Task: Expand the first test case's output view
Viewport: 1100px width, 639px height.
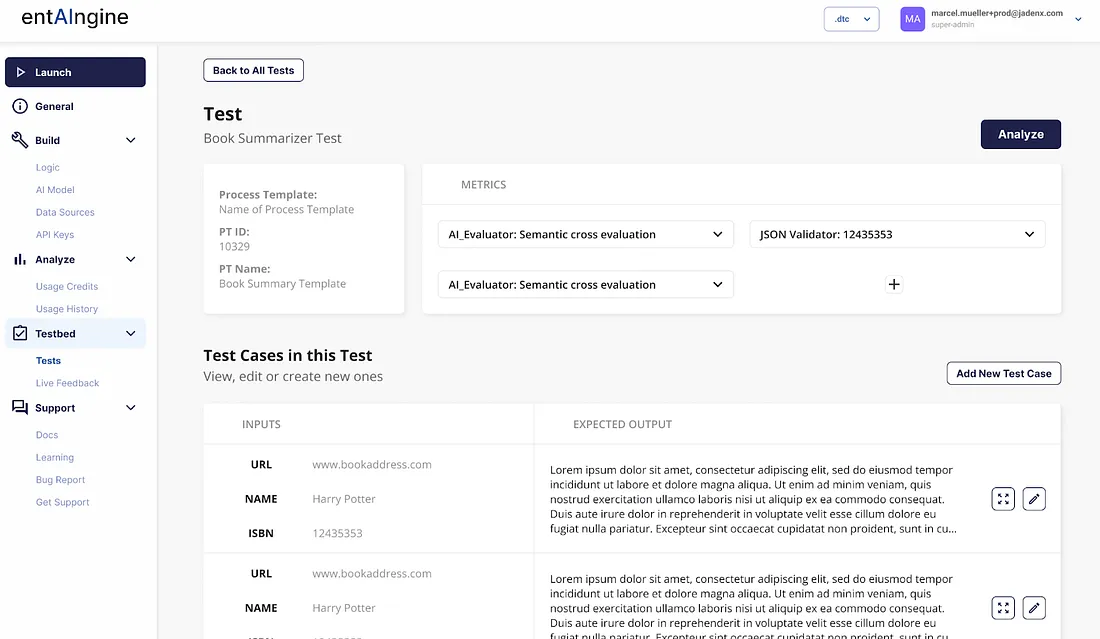Action: click(1003, 499)
